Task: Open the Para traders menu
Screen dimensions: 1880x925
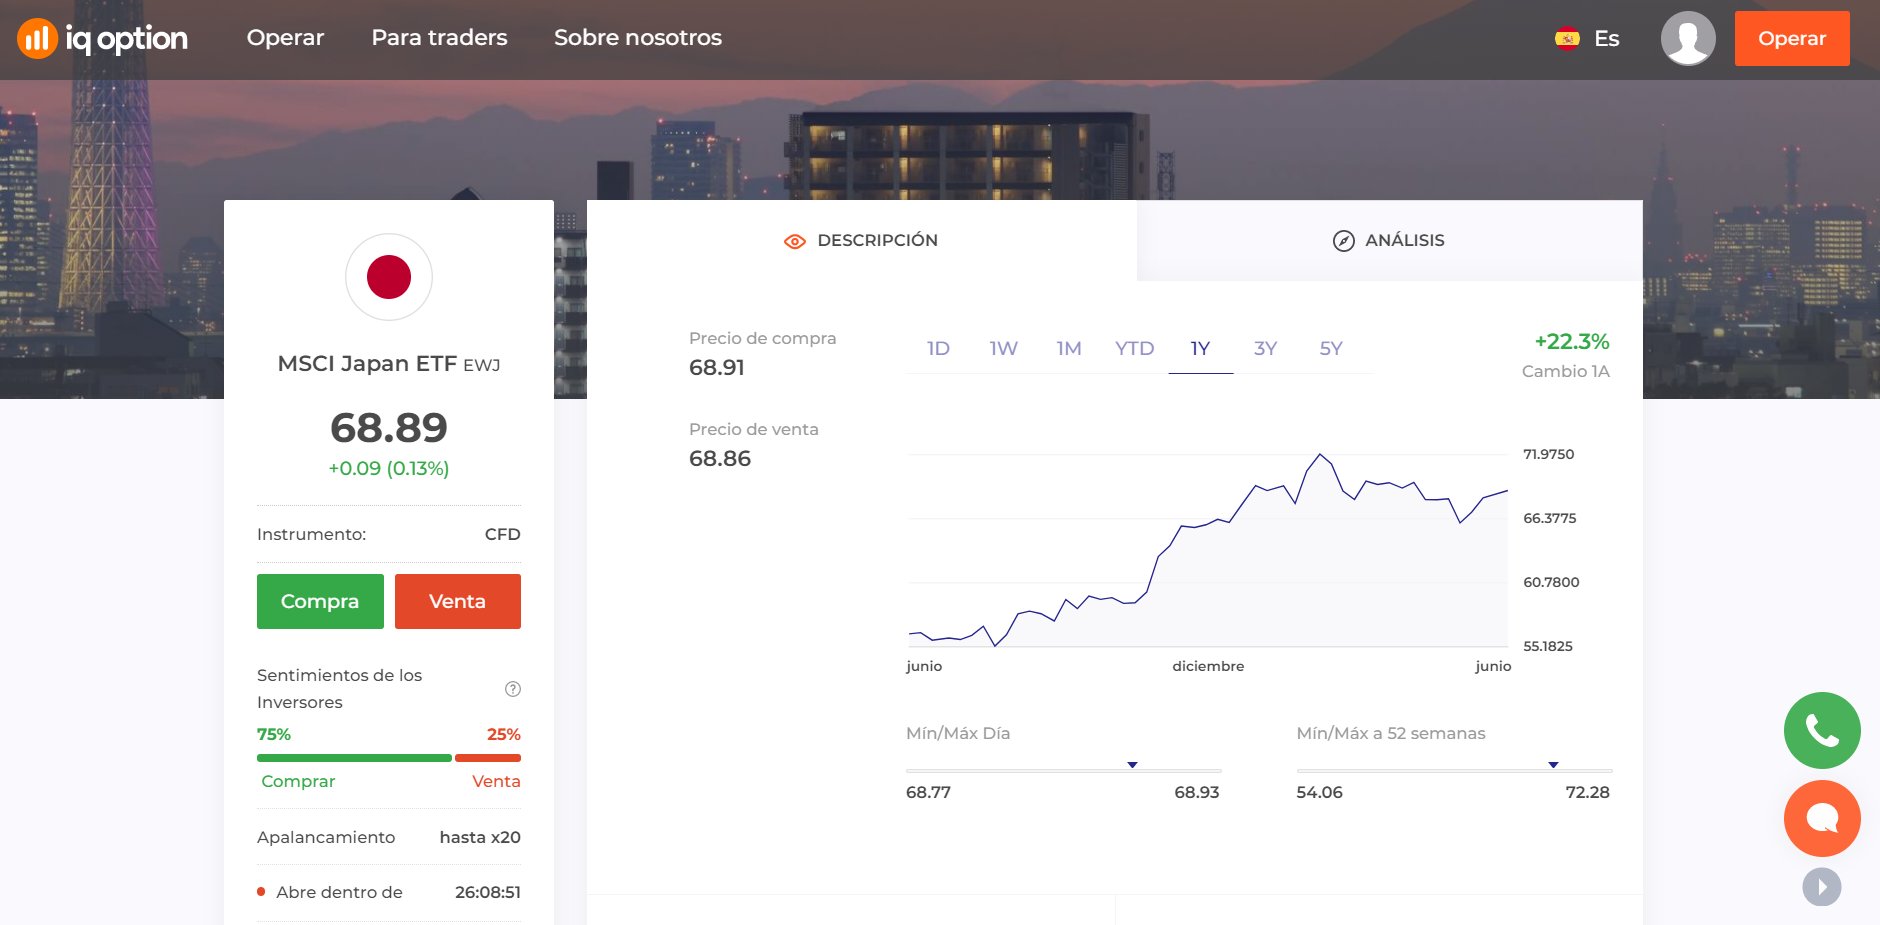Action: point(439,38)
